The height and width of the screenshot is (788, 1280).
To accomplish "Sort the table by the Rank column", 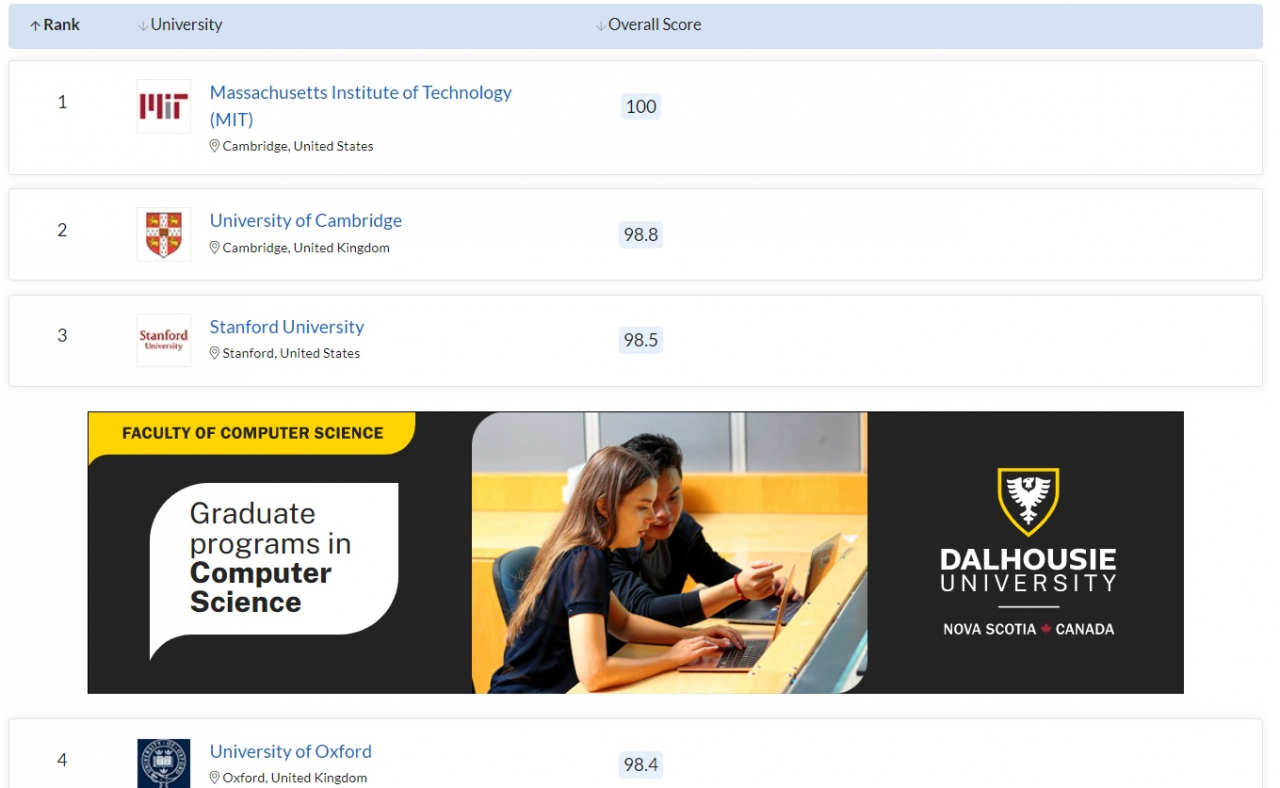I will (x=55, y=25).
